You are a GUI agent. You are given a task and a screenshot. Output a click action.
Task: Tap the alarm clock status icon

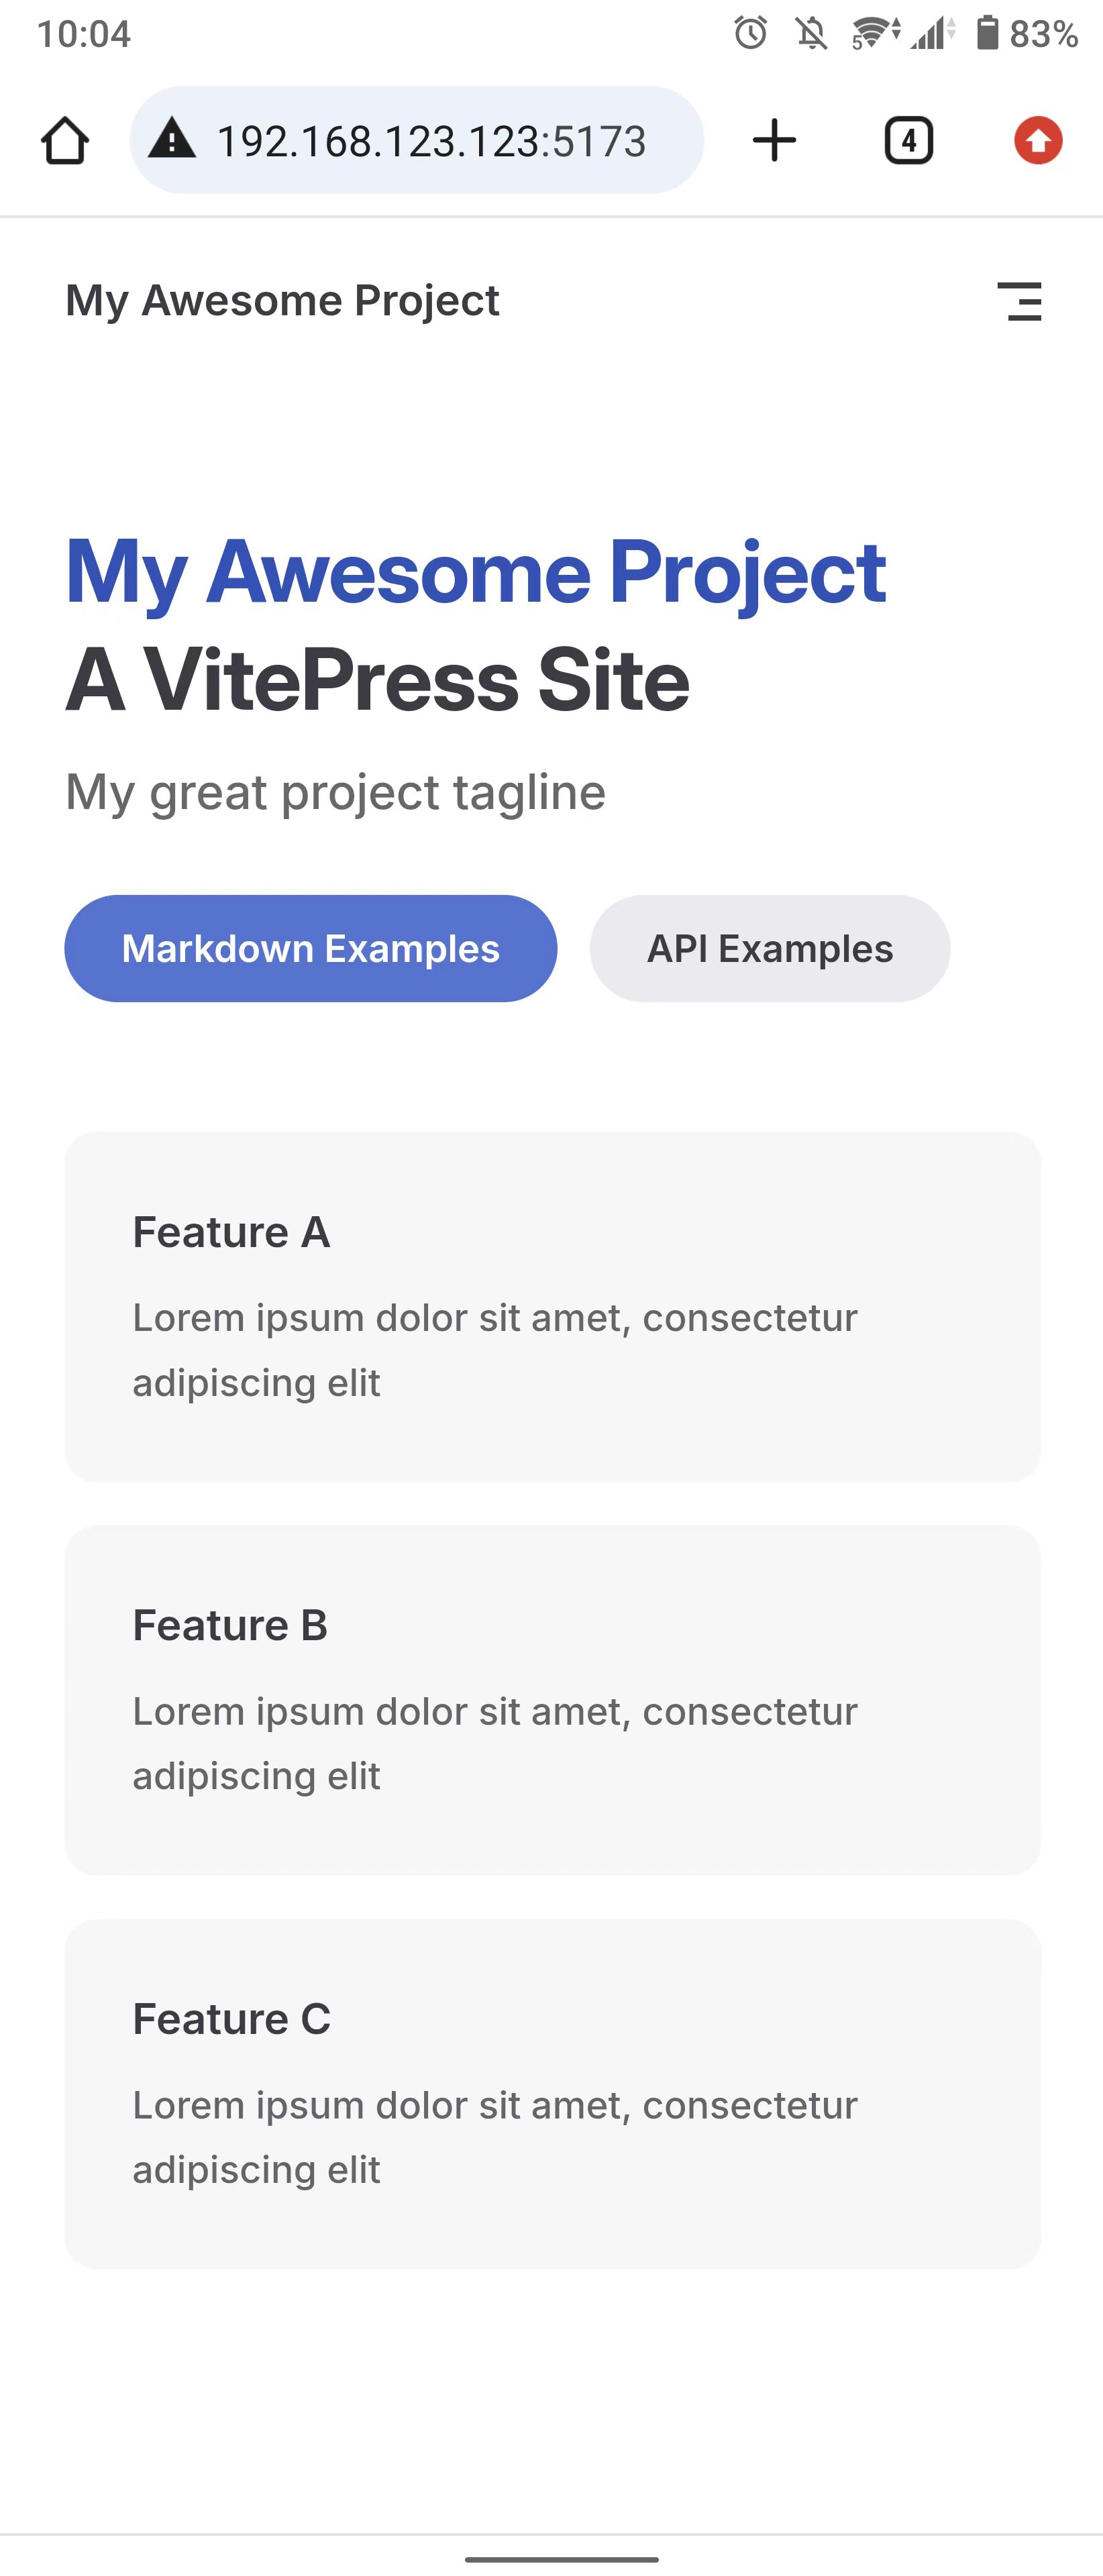click(750, 34)
